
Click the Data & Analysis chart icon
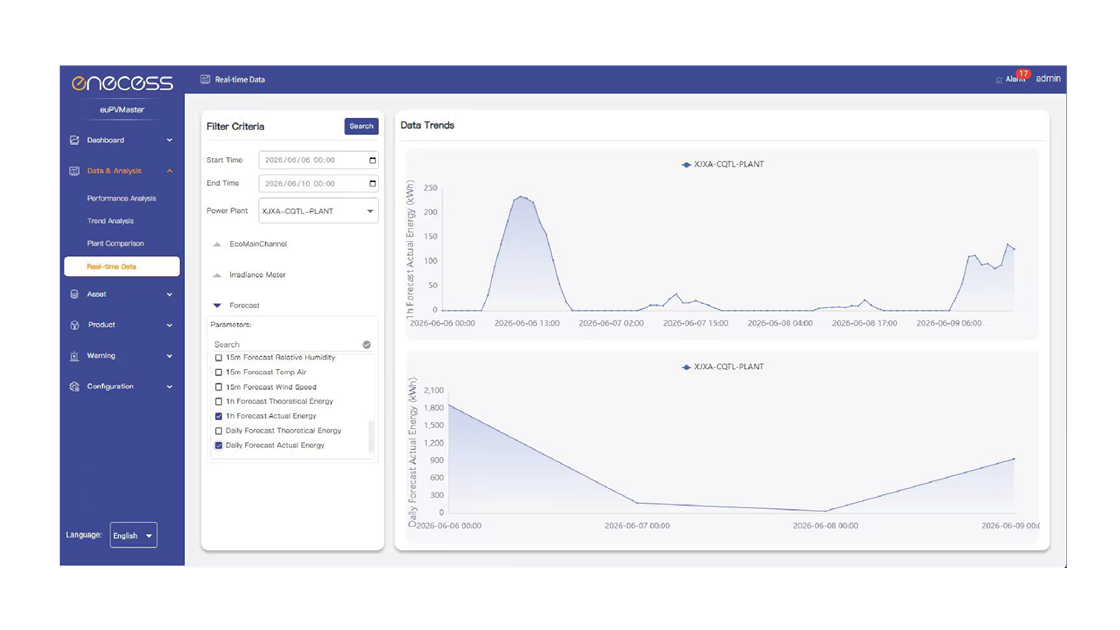pyautogui.click(x=74, y=171)
